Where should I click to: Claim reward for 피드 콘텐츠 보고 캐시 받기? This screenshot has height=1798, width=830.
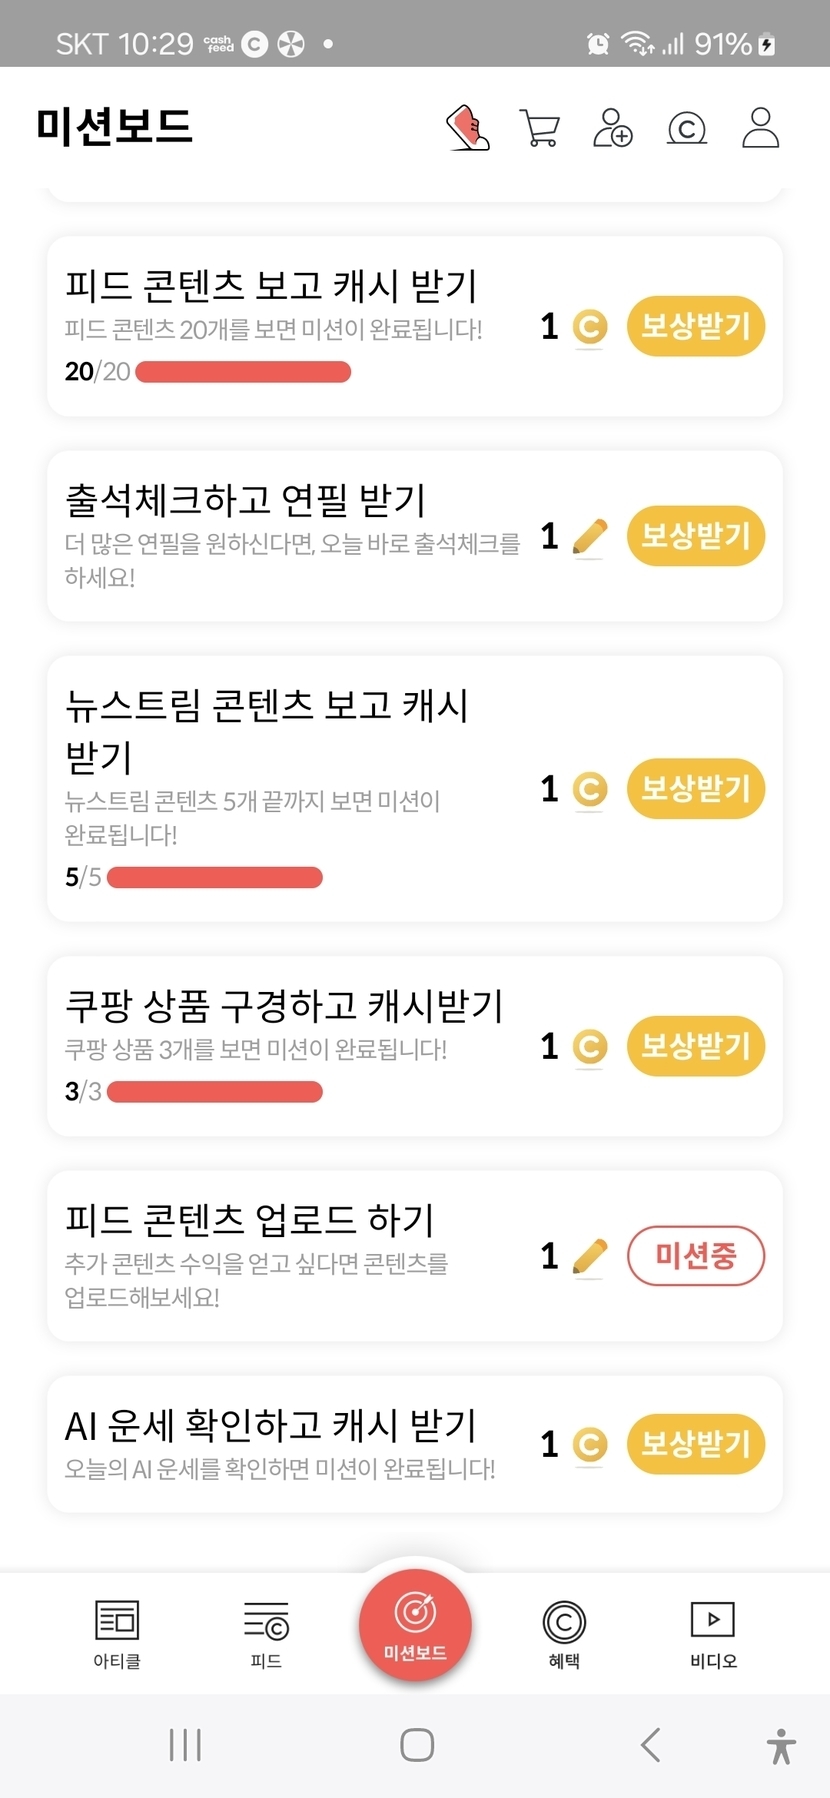695,326
